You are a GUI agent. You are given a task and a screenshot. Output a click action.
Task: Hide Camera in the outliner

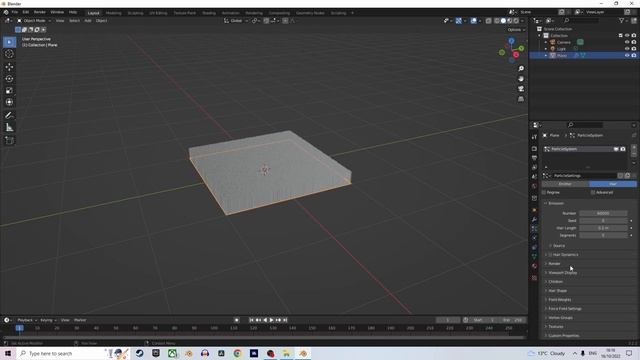pyautogui.click(x=627, y=42)
